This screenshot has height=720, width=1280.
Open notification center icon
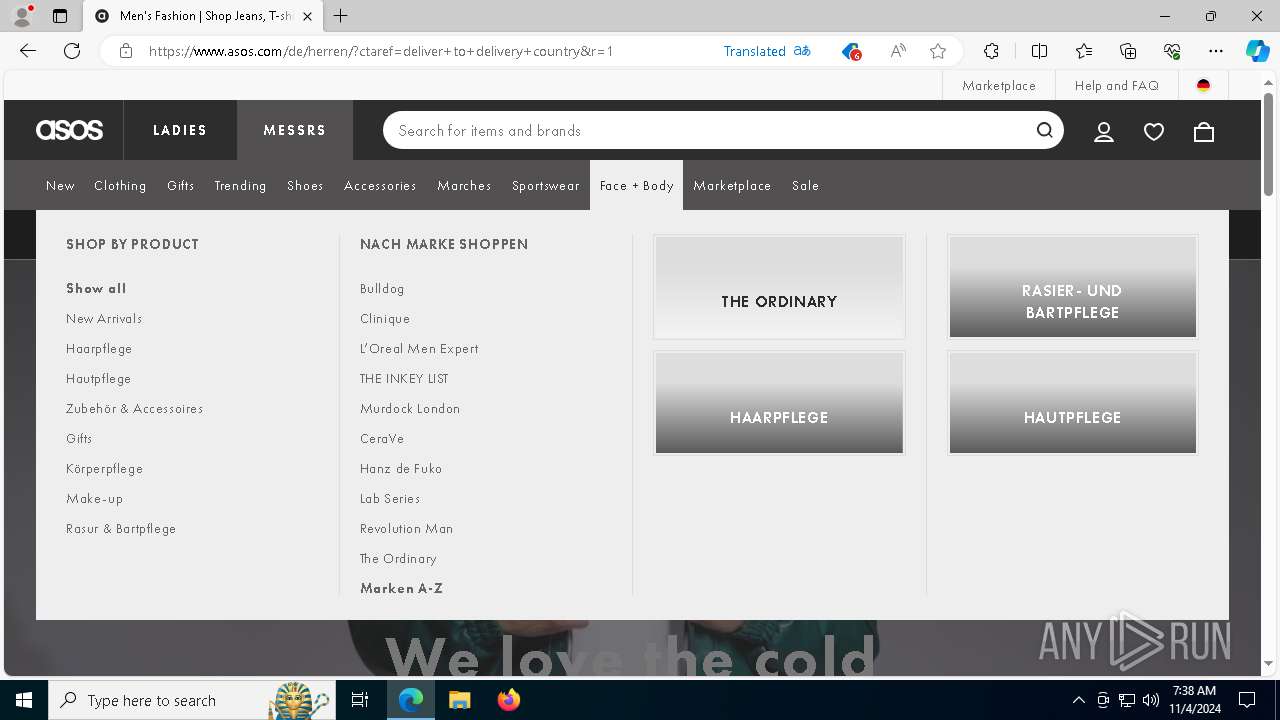pos(1247,700)
